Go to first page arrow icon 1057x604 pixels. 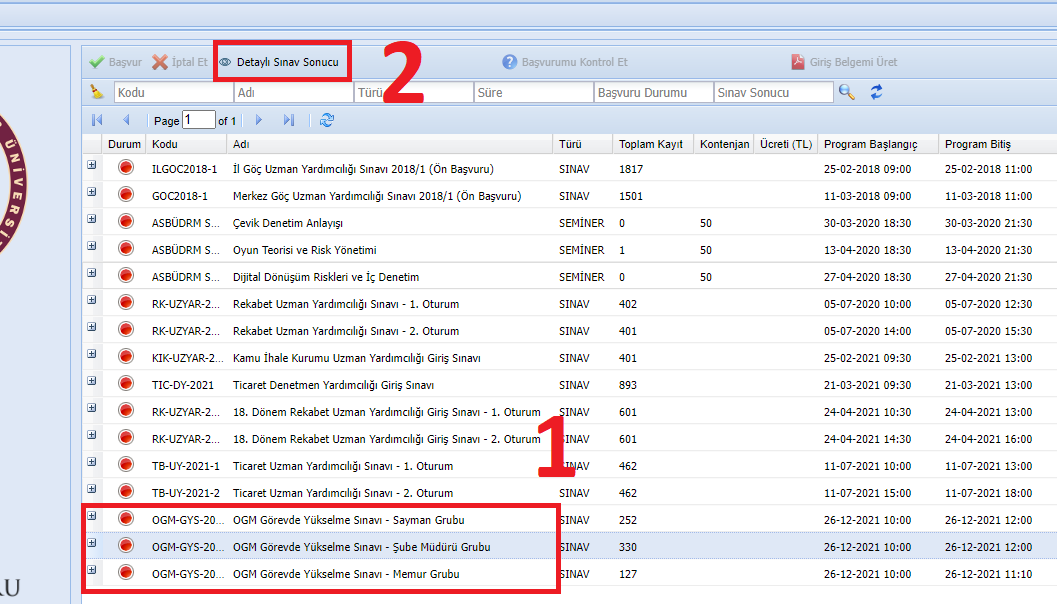coord(97,120)
